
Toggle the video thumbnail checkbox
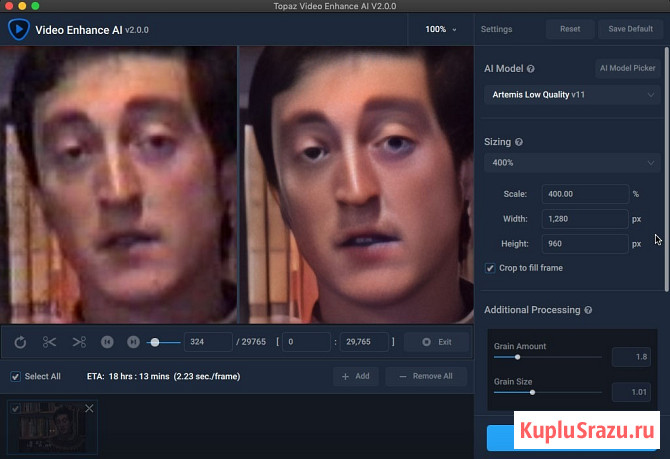tap(15, 409)
